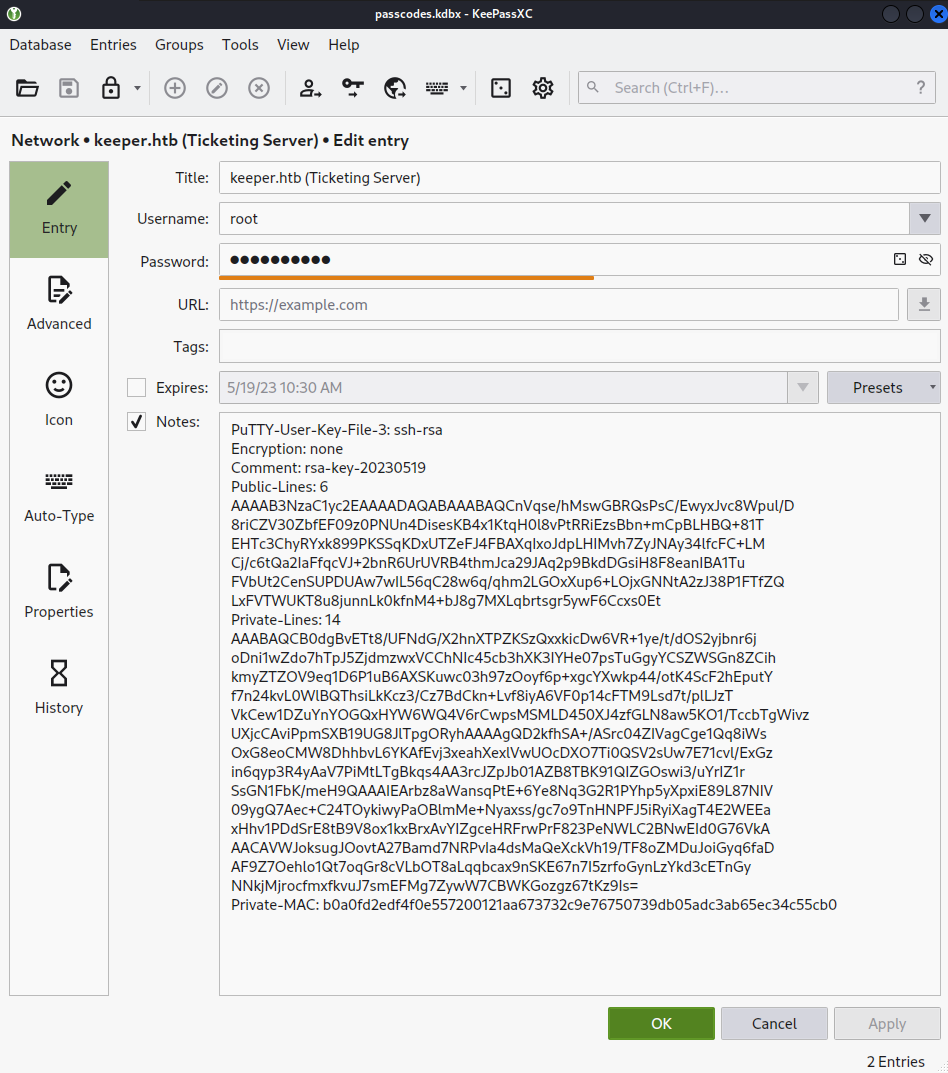948x1073 pixels.
Task: Switch to Auto-Type sidebar section
Action: (59, 496)
